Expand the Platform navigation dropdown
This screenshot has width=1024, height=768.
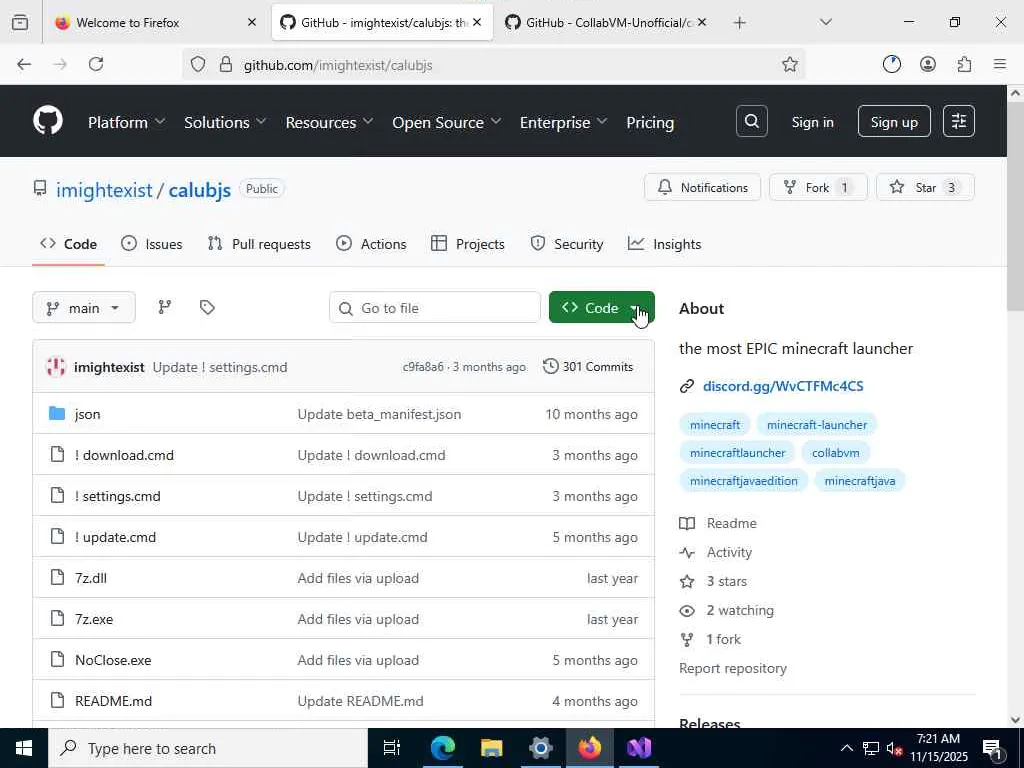point(127,122)
